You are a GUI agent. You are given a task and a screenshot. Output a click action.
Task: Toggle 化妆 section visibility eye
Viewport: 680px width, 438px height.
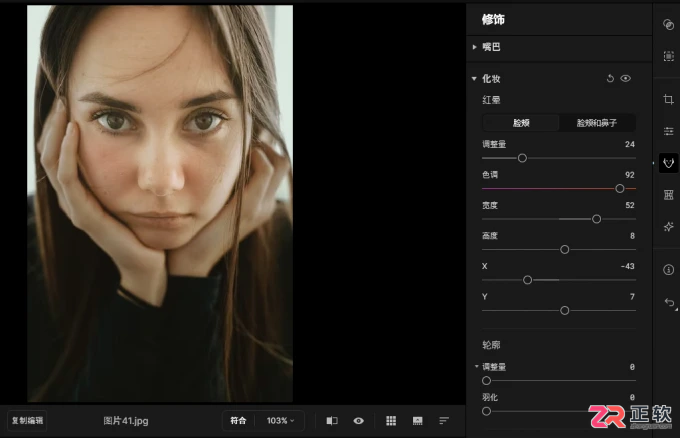[625, 78]
